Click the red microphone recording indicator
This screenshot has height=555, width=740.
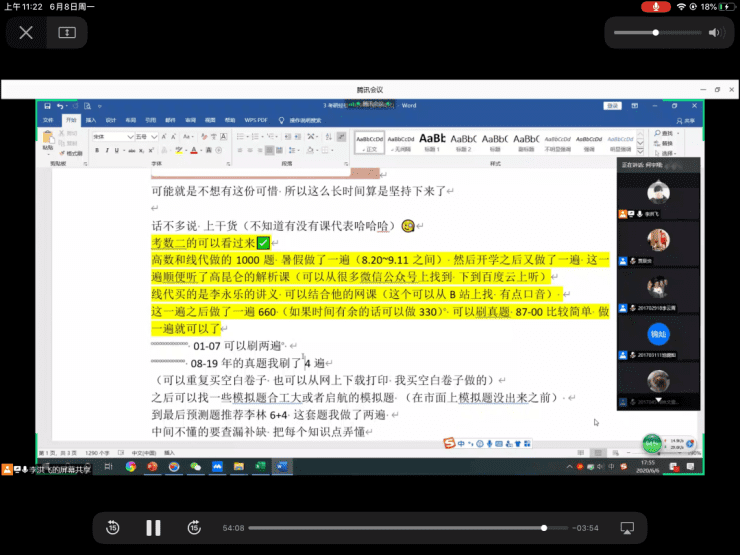coord(657,7)
